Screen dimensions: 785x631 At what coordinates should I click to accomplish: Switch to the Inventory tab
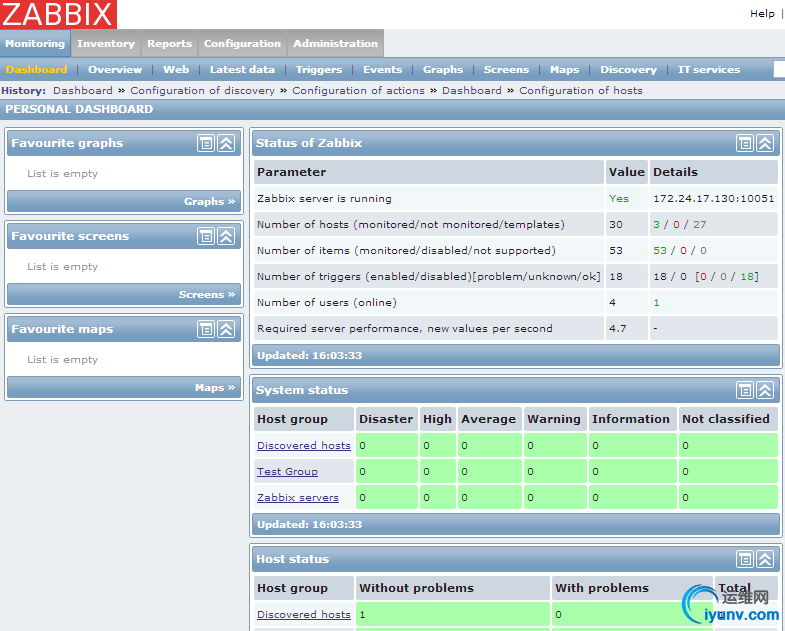point(106,44)
